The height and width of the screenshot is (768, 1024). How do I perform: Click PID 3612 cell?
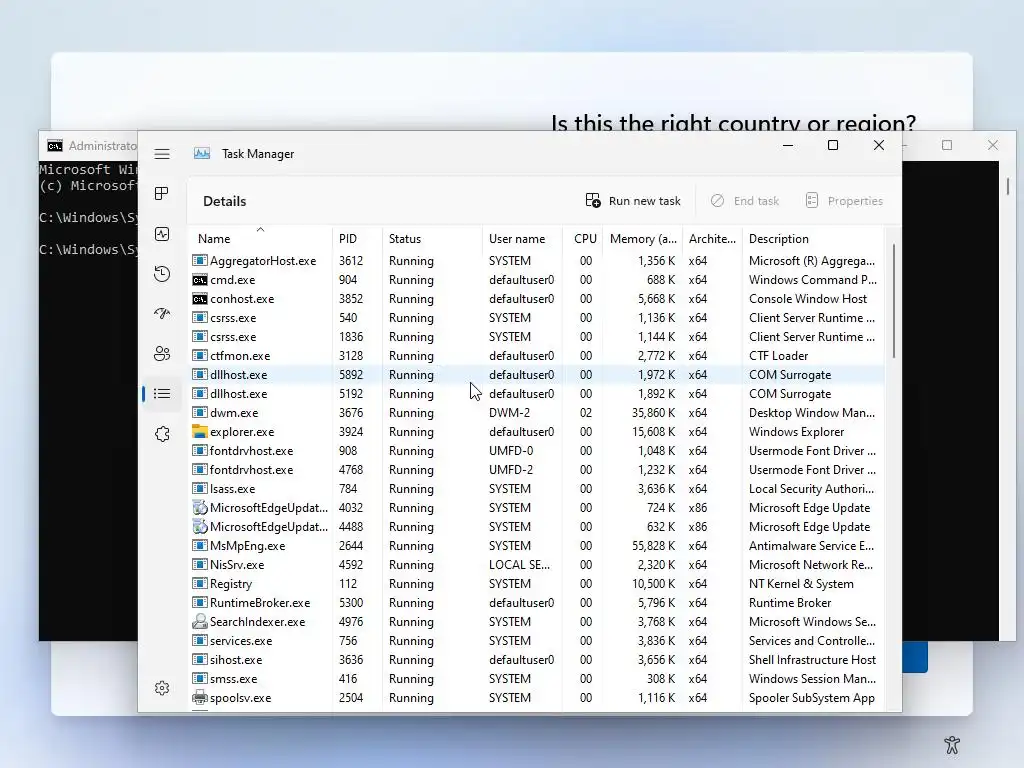(x=351, y=261)
